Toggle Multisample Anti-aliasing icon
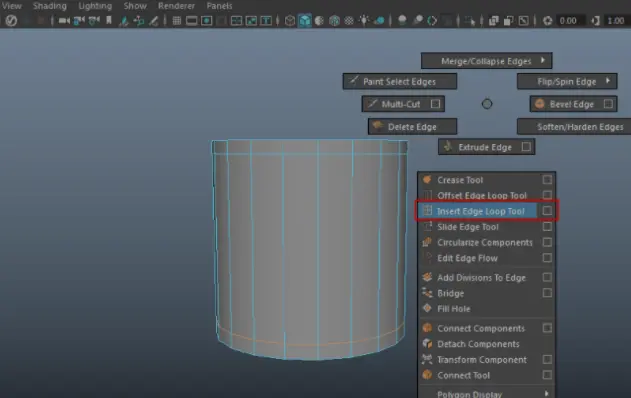The width and height of the screenshot is (631, 398). (x=432, y=21)
